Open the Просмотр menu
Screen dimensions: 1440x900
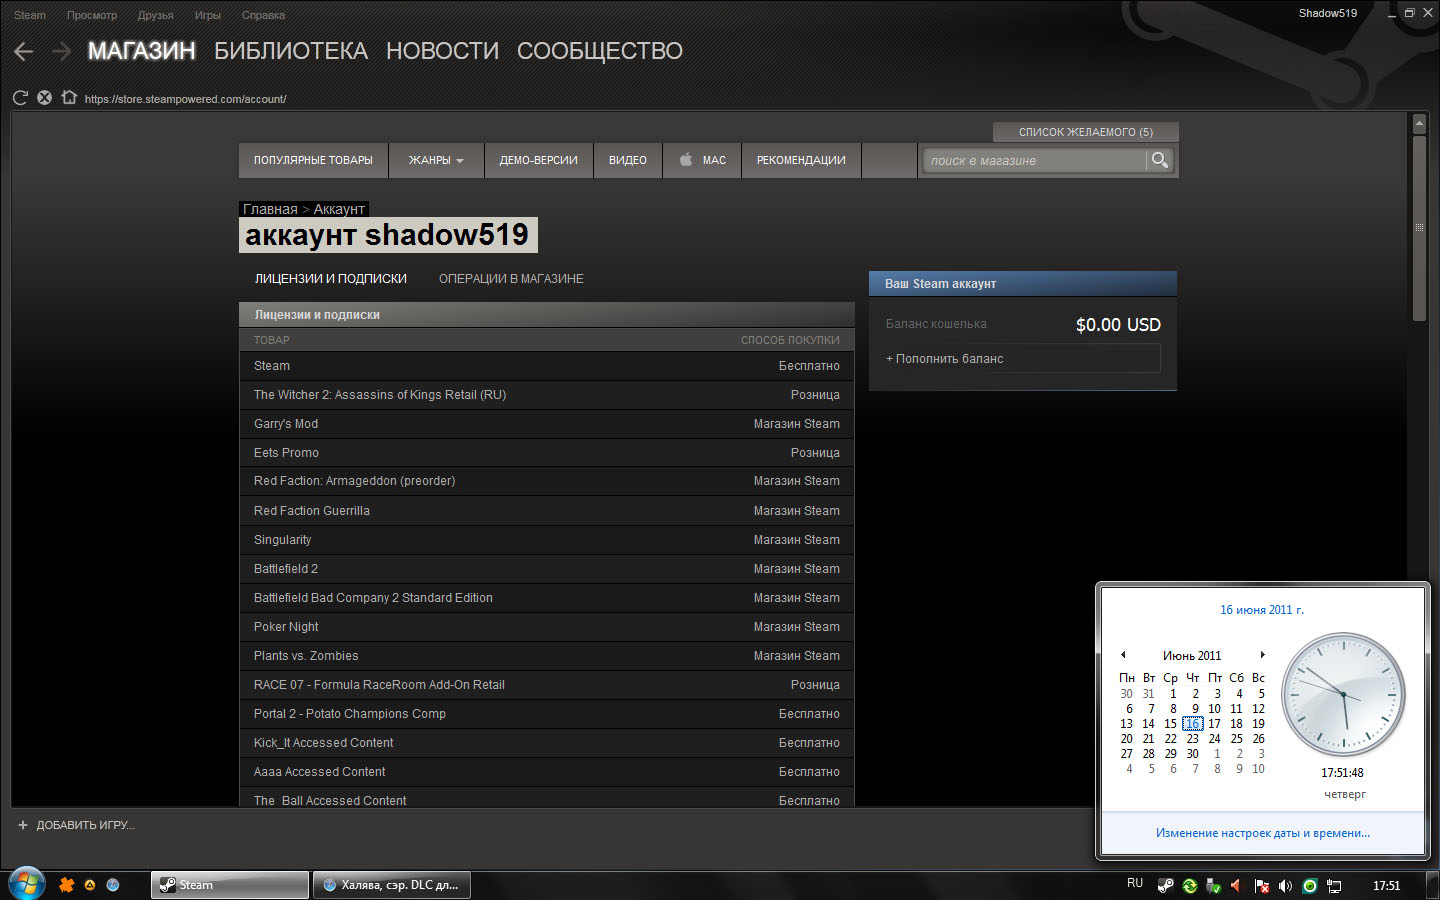[x=92, y=15]
